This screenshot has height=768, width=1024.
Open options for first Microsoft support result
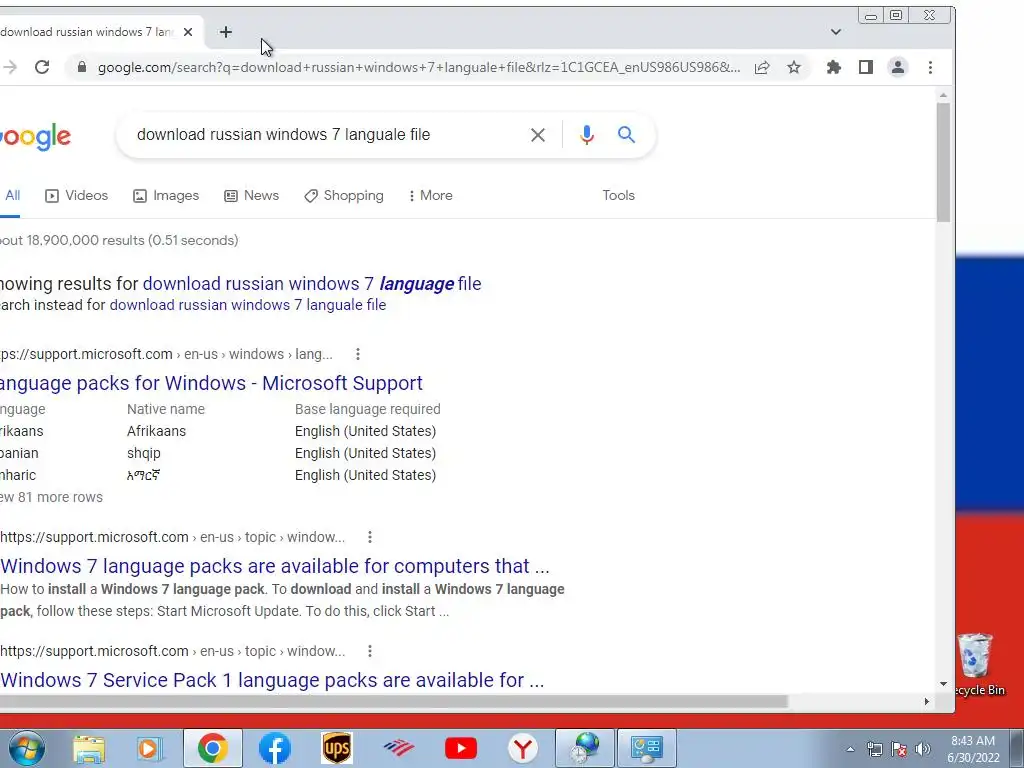pos(357,354)
